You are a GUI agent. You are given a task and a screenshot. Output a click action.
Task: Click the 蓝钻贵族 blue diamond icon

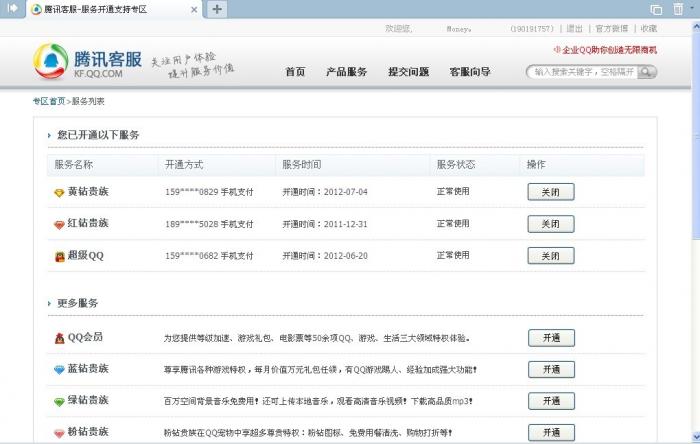click(59, 370)
